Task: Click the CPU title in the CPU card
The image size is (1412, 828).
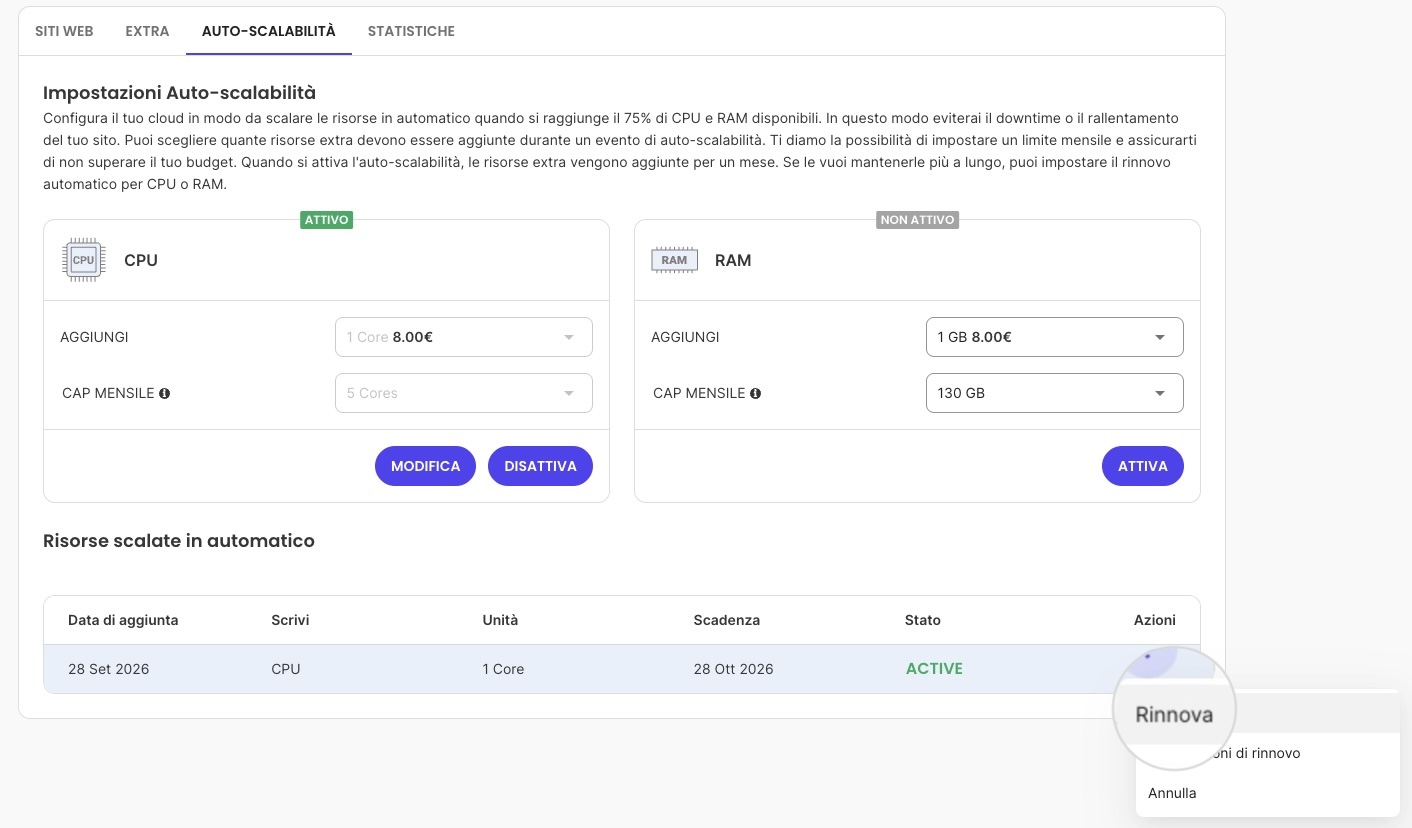Action: point(141,260)
